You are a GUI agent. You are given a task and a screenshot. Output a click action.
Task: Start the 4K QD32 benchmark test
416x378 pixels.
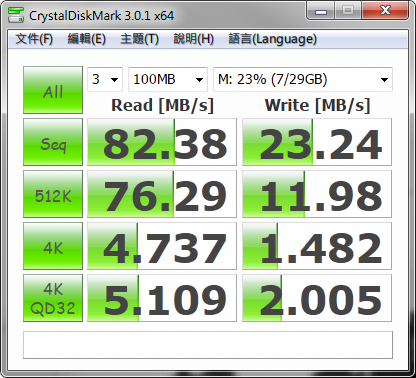[53, 298]
